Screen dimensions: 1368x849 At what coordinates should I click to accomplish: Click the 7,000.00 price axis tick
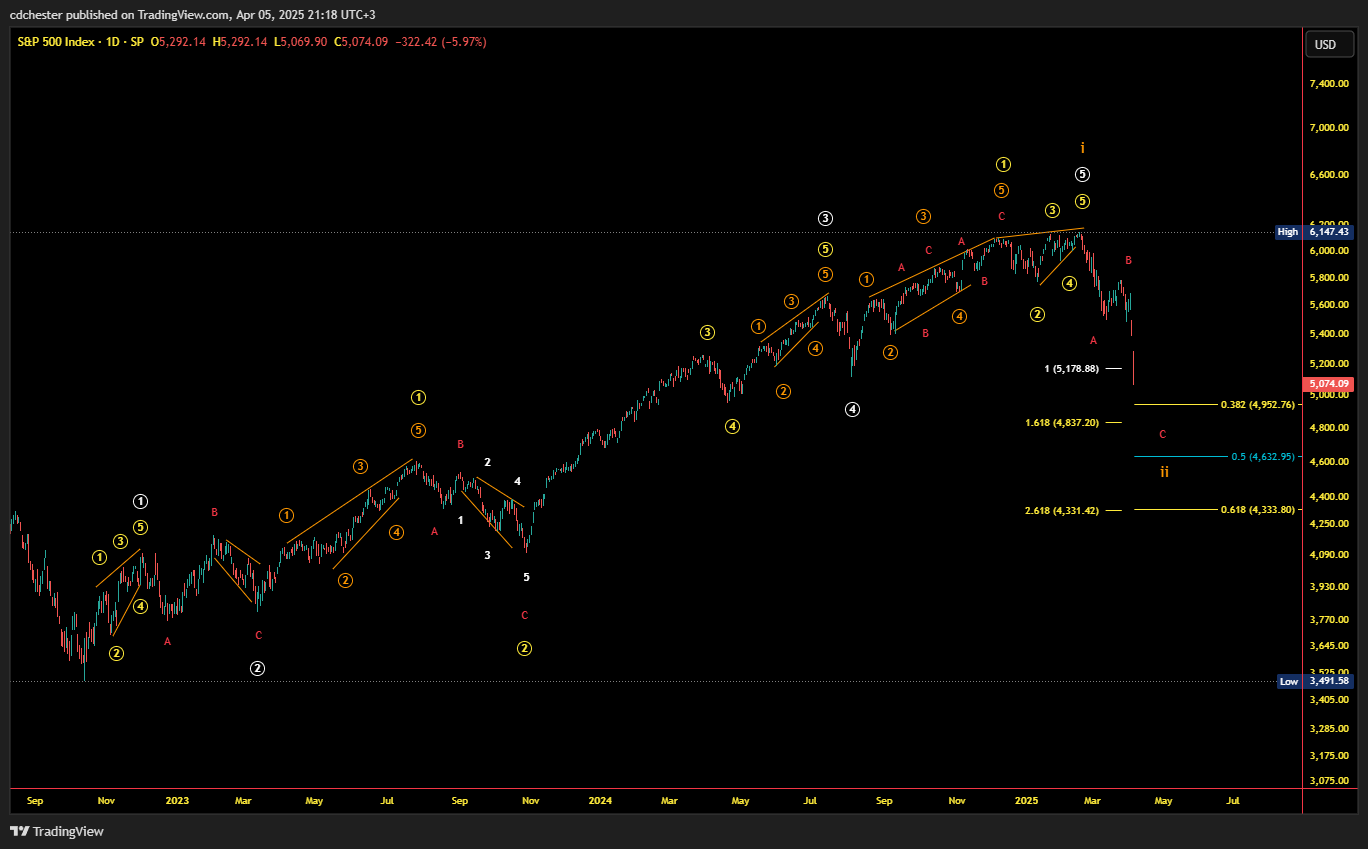pos(1328,128)
